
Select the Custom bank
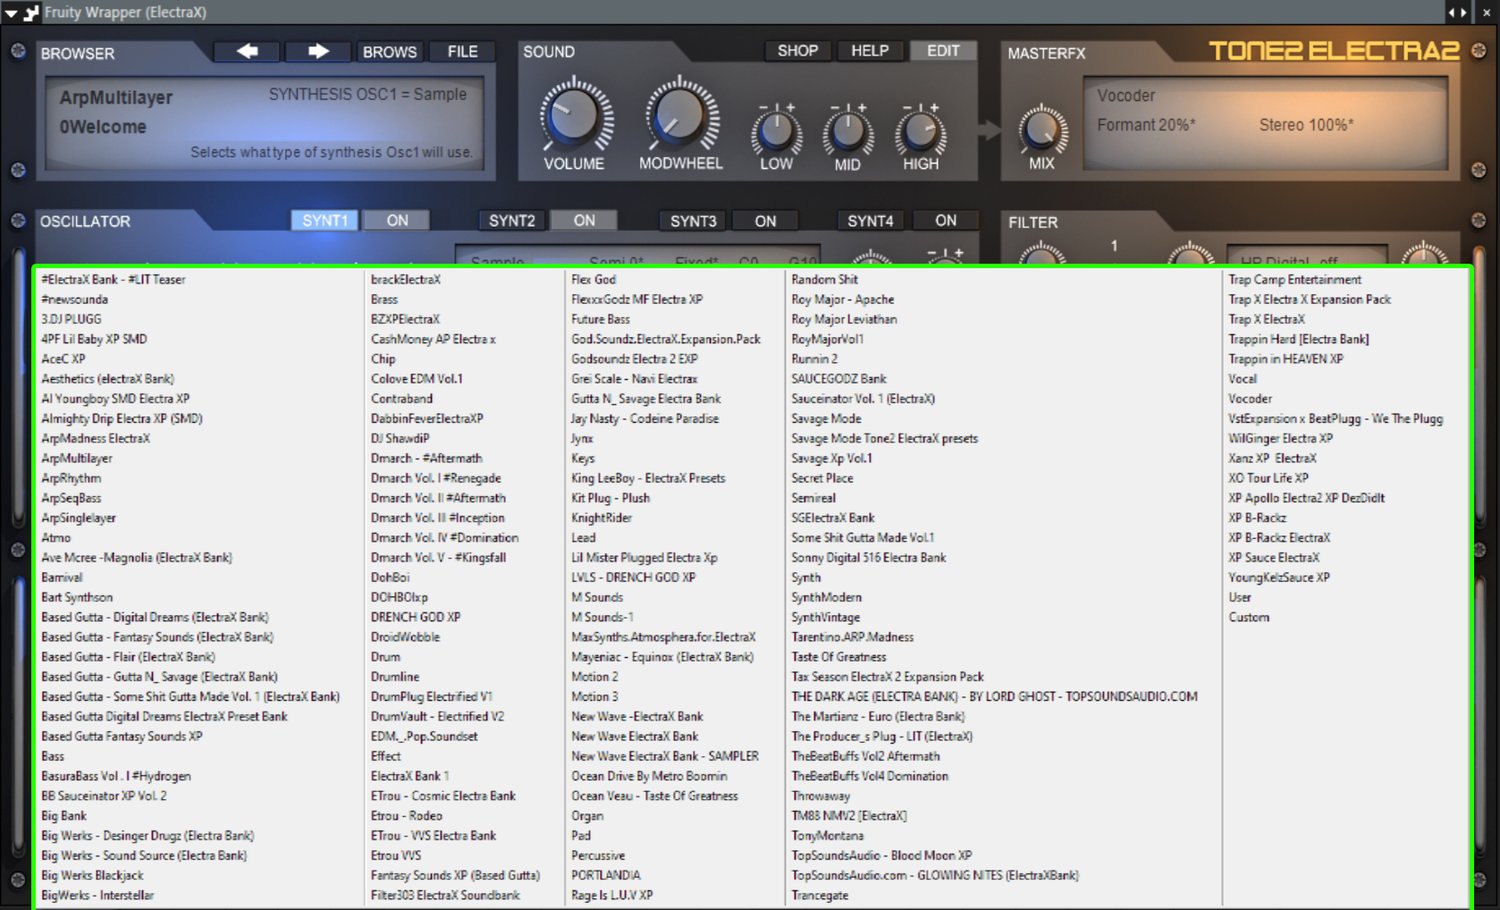[x=1248, y=618]
